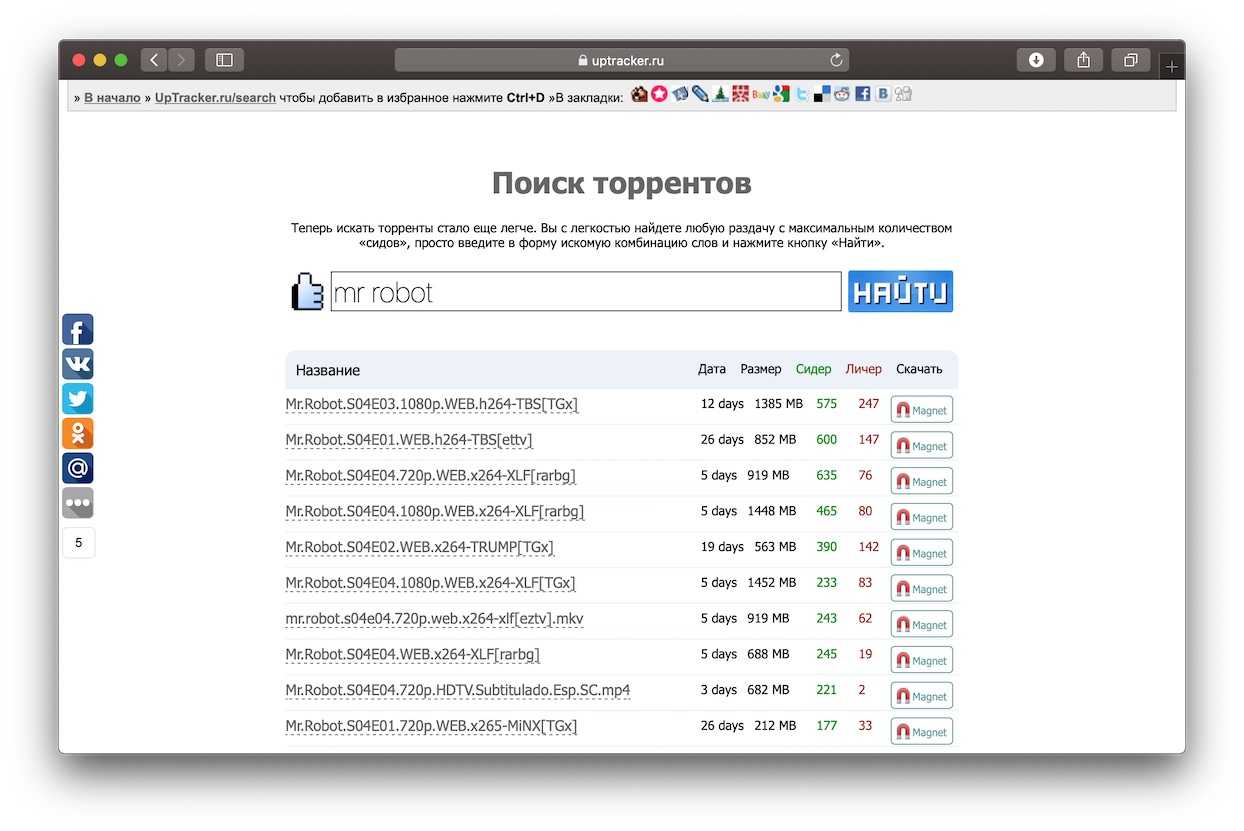
Task: Click the Mail.ru @ share icon
Action: coord(78,468)
